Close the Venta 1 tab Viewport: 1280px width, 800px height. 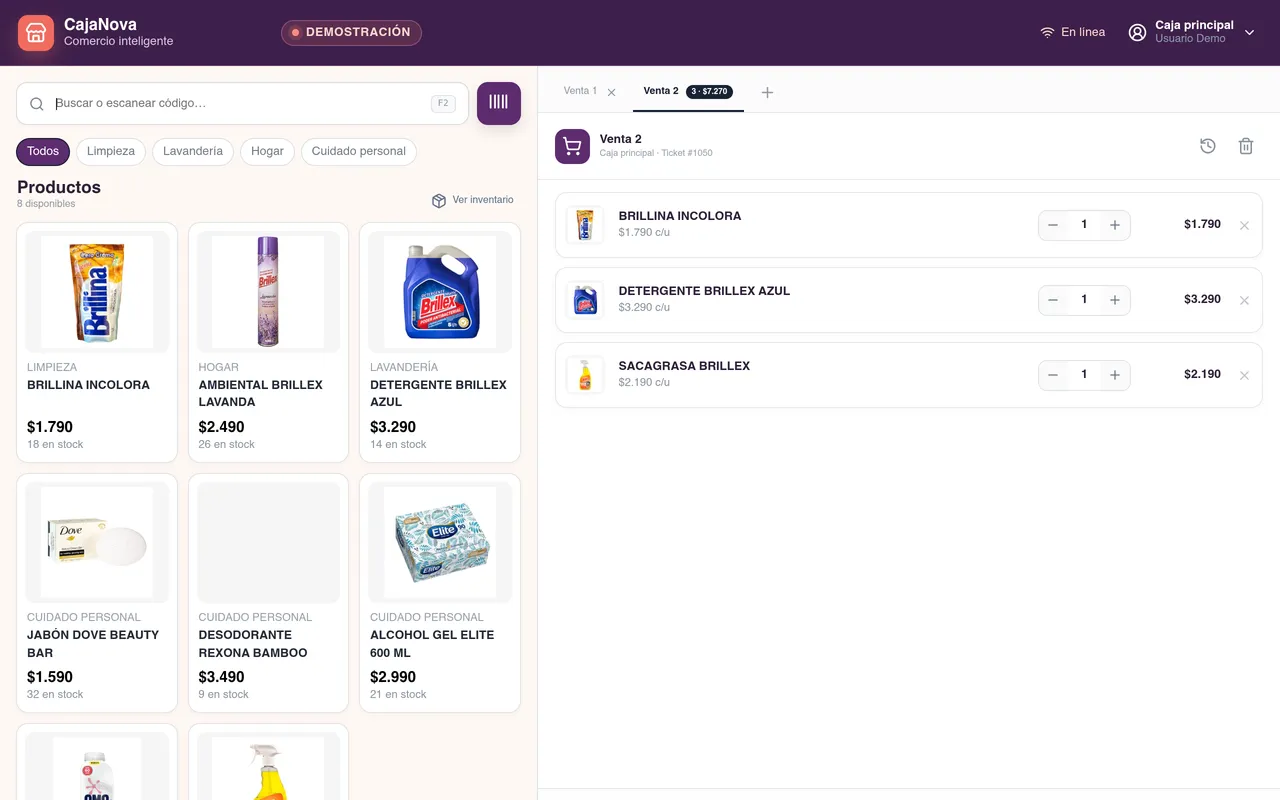coord(611,92)
